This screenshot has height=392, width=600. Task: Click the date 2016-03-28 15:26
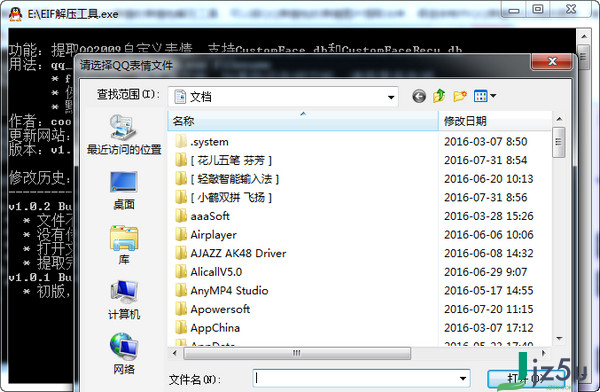[489, 216]
